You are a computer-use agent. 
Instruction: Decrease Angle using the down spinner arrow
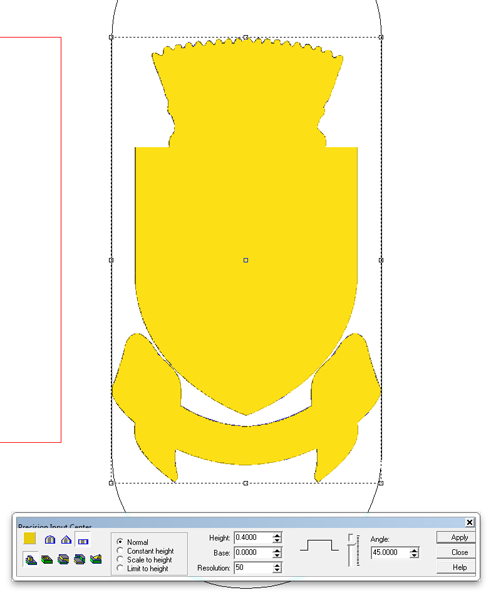pos(414,555)
